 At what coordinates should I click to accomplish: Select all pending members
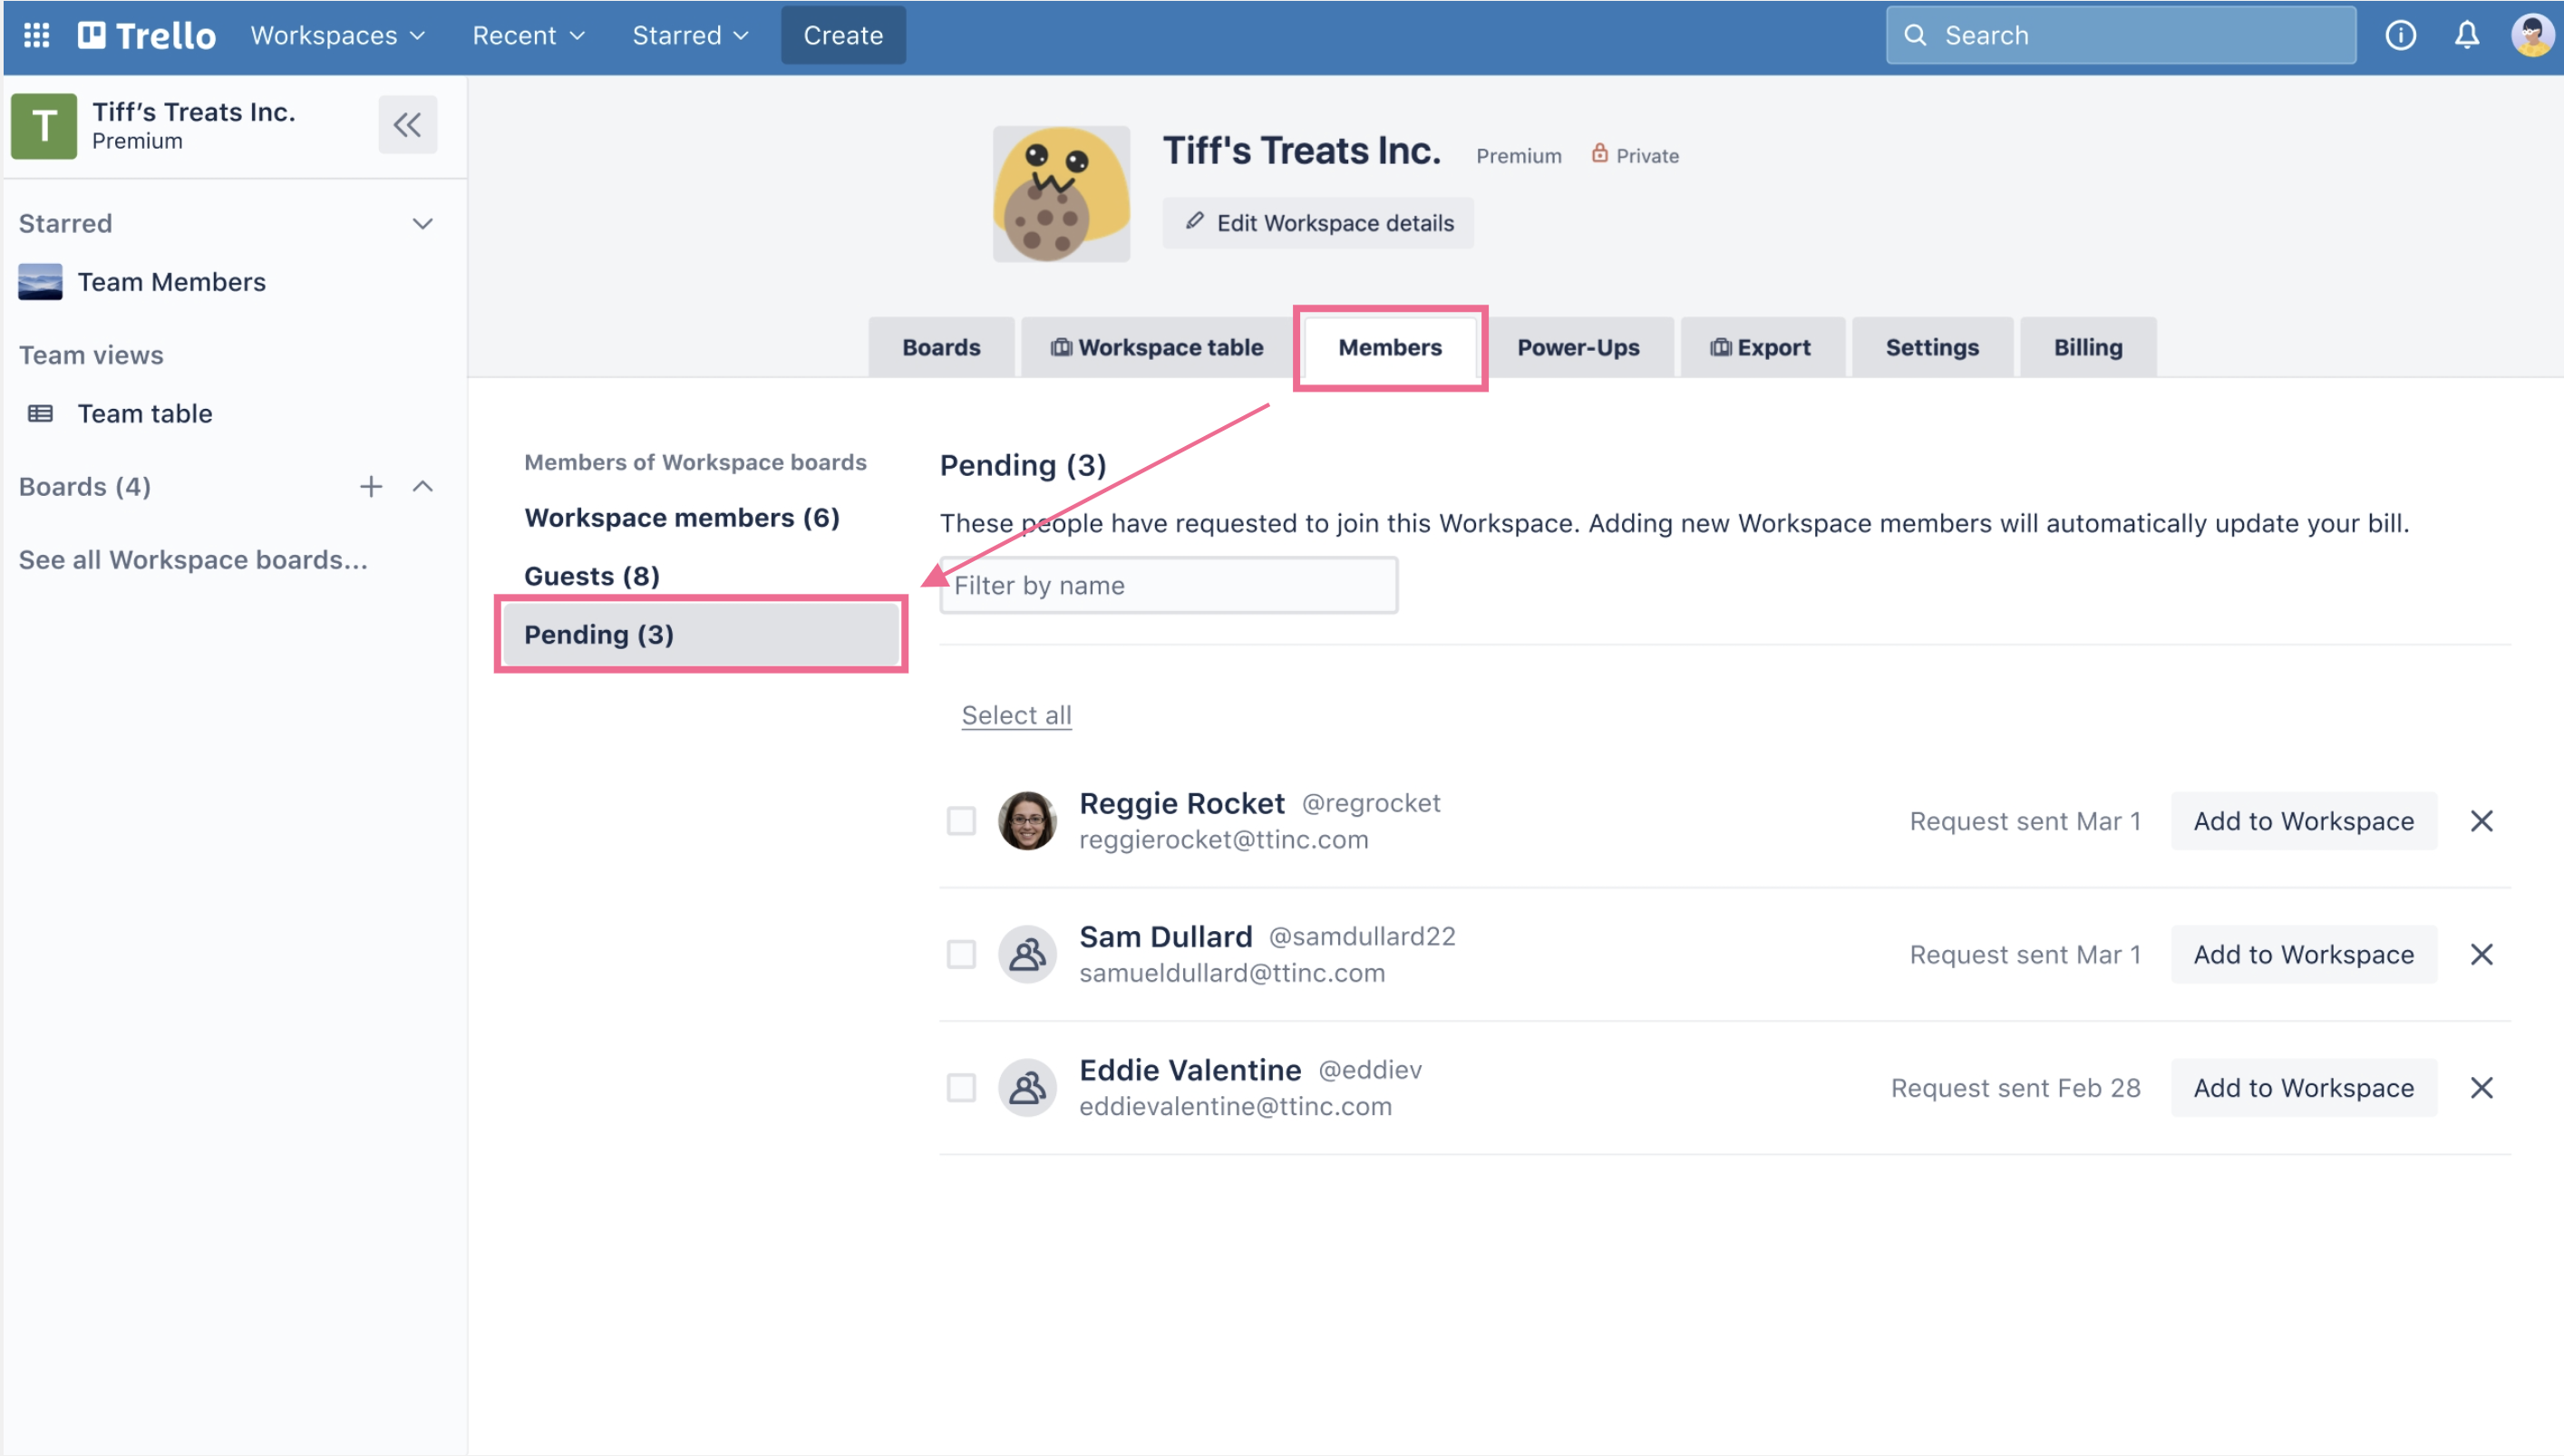1015,713
